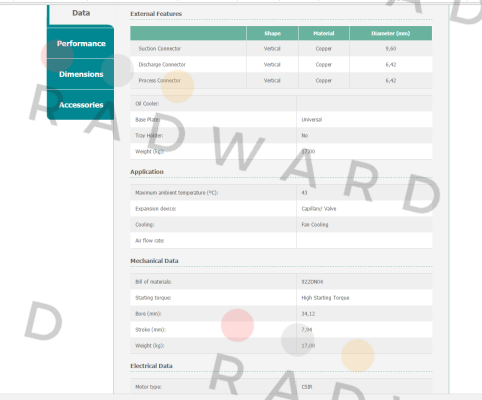This screenshot has width=482, height=400.
Task: Select the Discharge Connector row label
Action: [x=162, y=65]
